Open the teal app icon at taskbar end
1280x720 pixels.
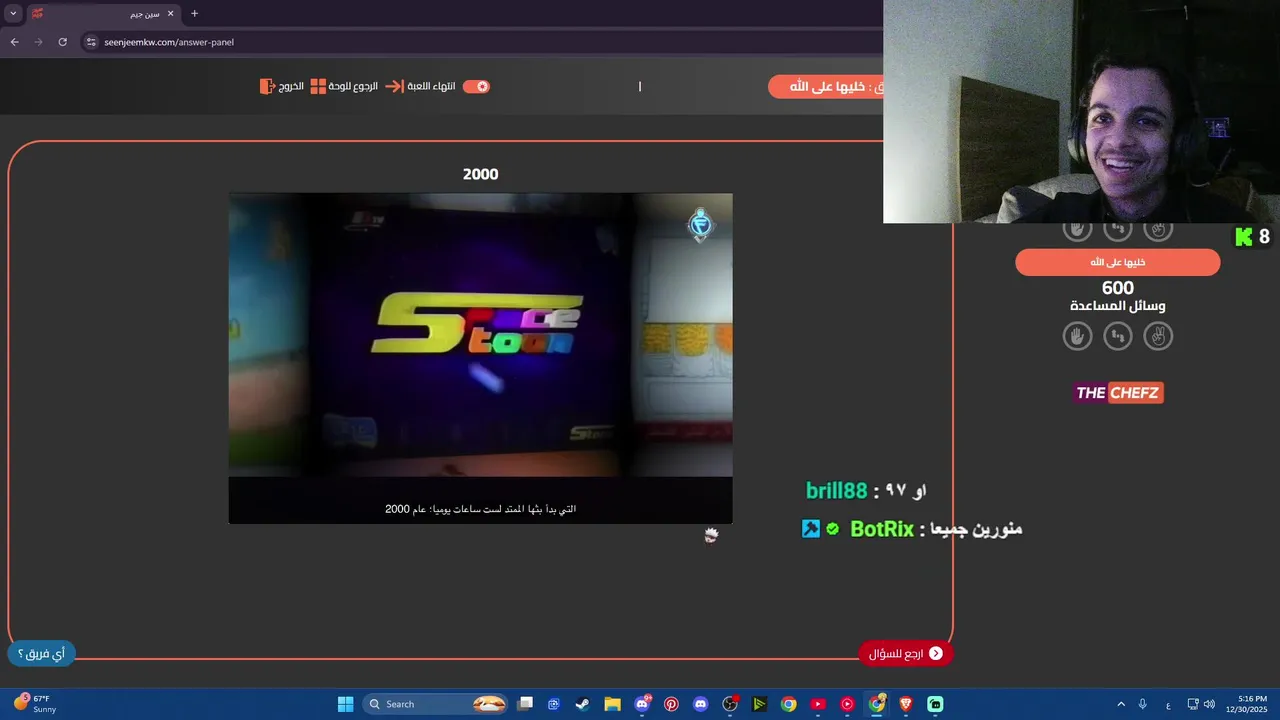point(935,704)
